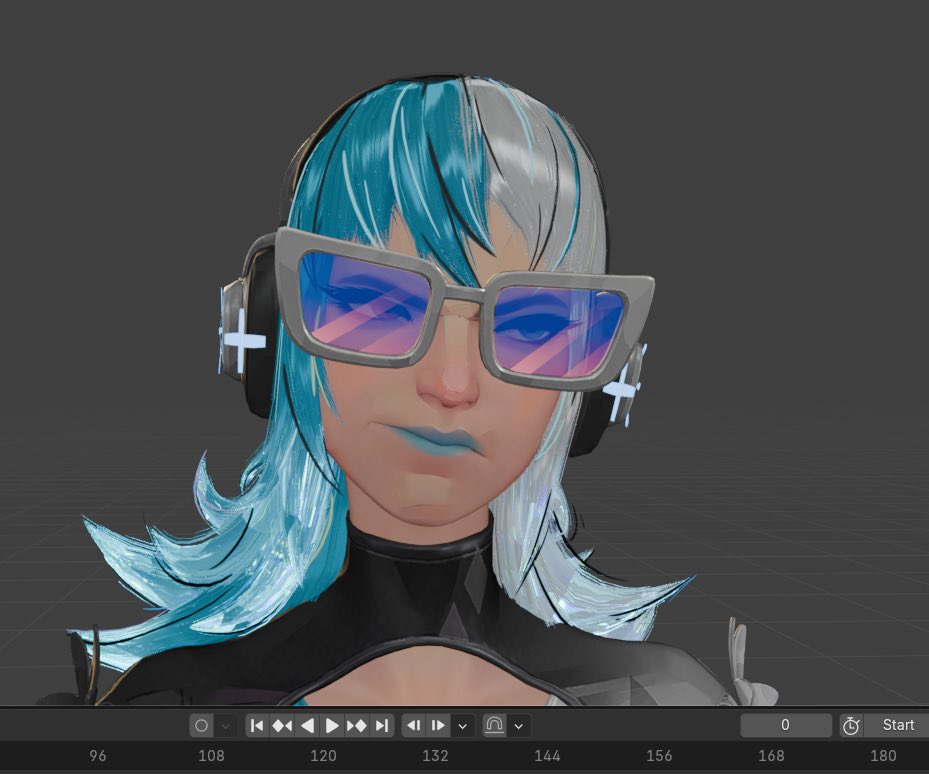The height and width of the screenshot is (774, 929).
Task: Toggle preview range stopwatch icon
Action: pyautogui.click(x=851, y=725)
